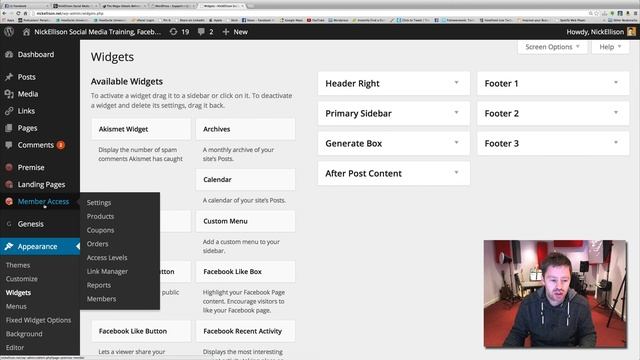Open Products in Member Access submenu
Screen dimensions: 640x360
[100, 216]
